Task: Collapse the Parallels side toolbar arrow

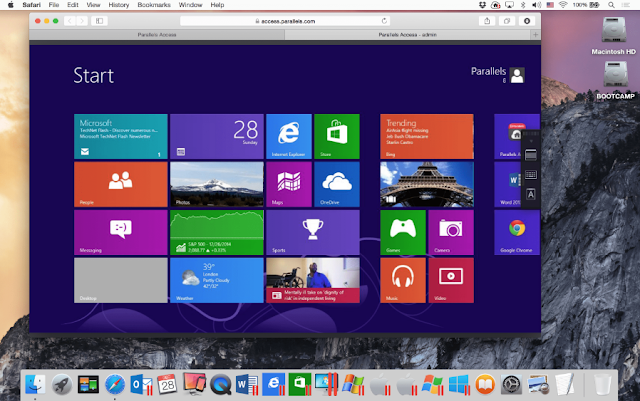Action: pos(531,141)
